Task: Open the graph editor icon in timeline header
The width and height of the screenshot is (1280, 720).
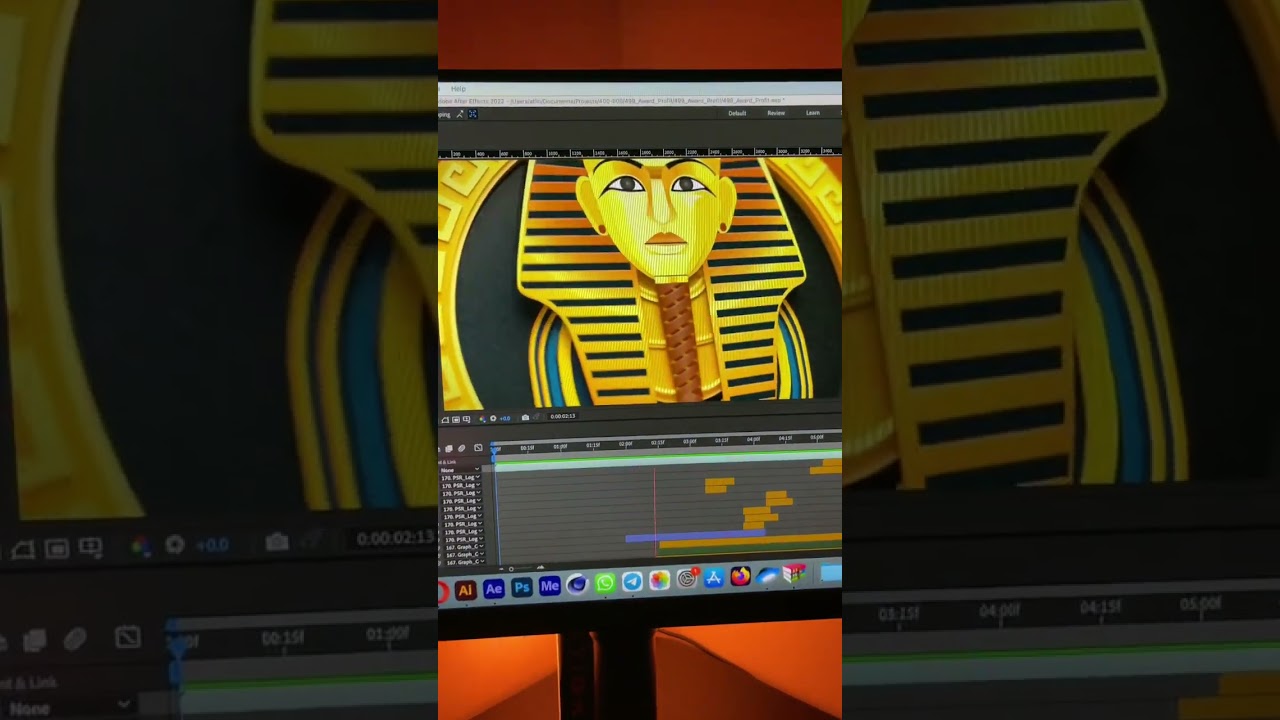Action: (x=478, y=448)
